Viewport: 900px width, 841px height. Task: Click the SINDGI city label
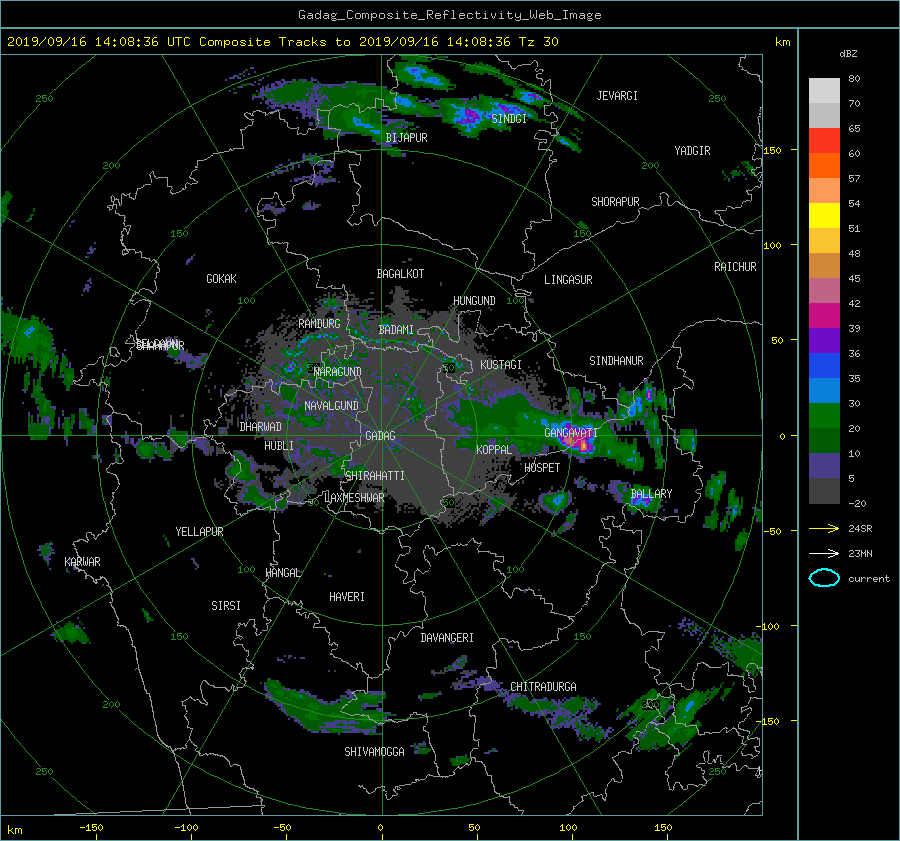[x=509, y=119]
